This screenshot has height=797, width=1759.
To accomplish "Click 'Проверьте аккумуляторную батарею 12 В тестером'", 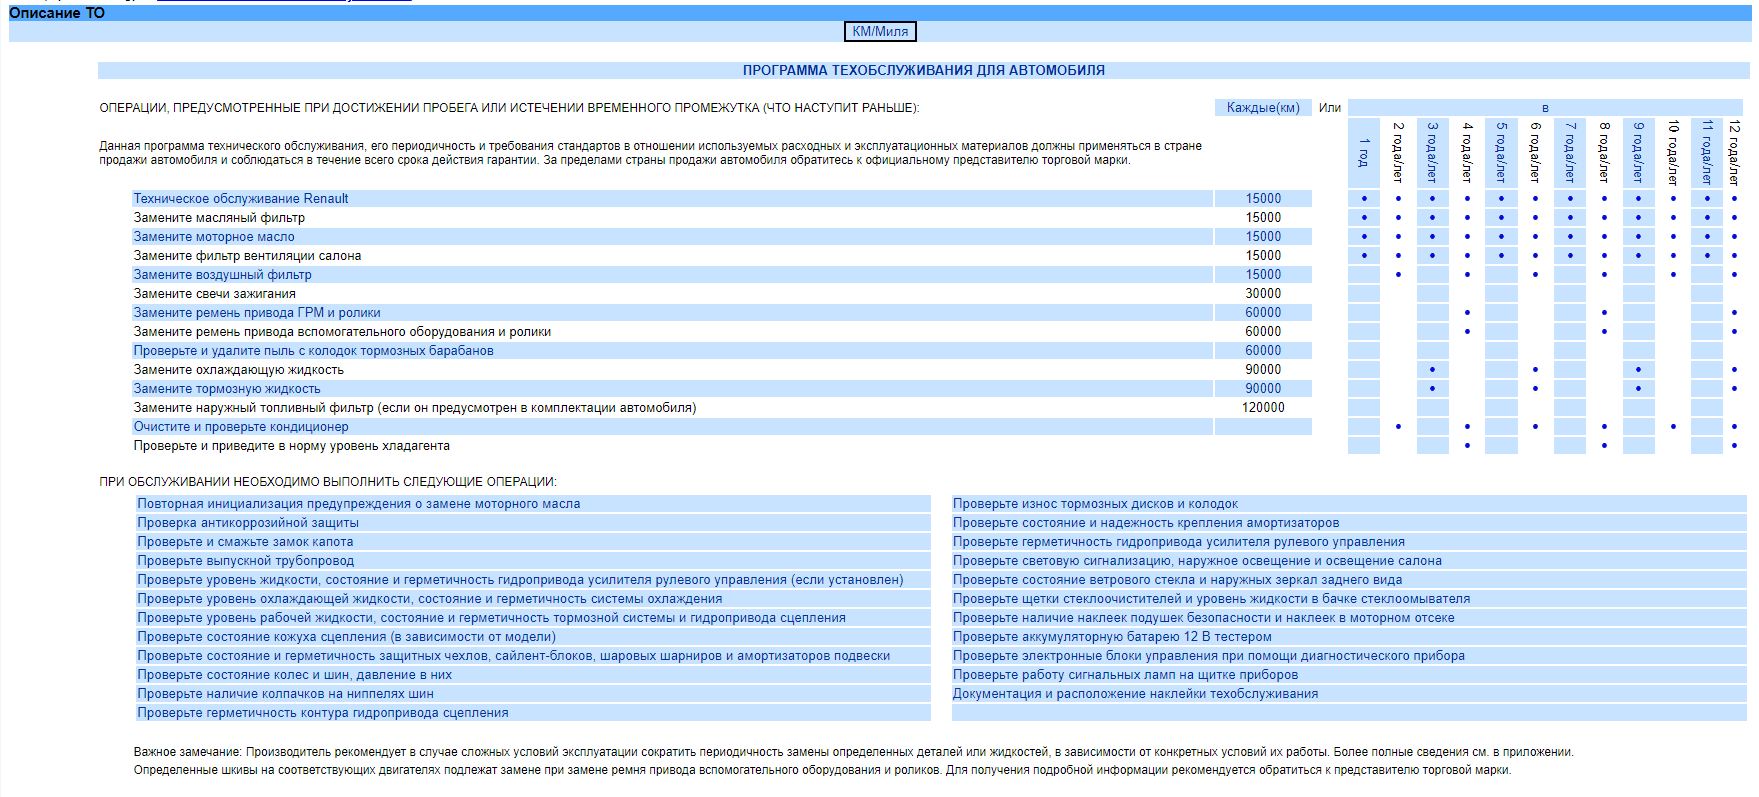I will 1112,637.
